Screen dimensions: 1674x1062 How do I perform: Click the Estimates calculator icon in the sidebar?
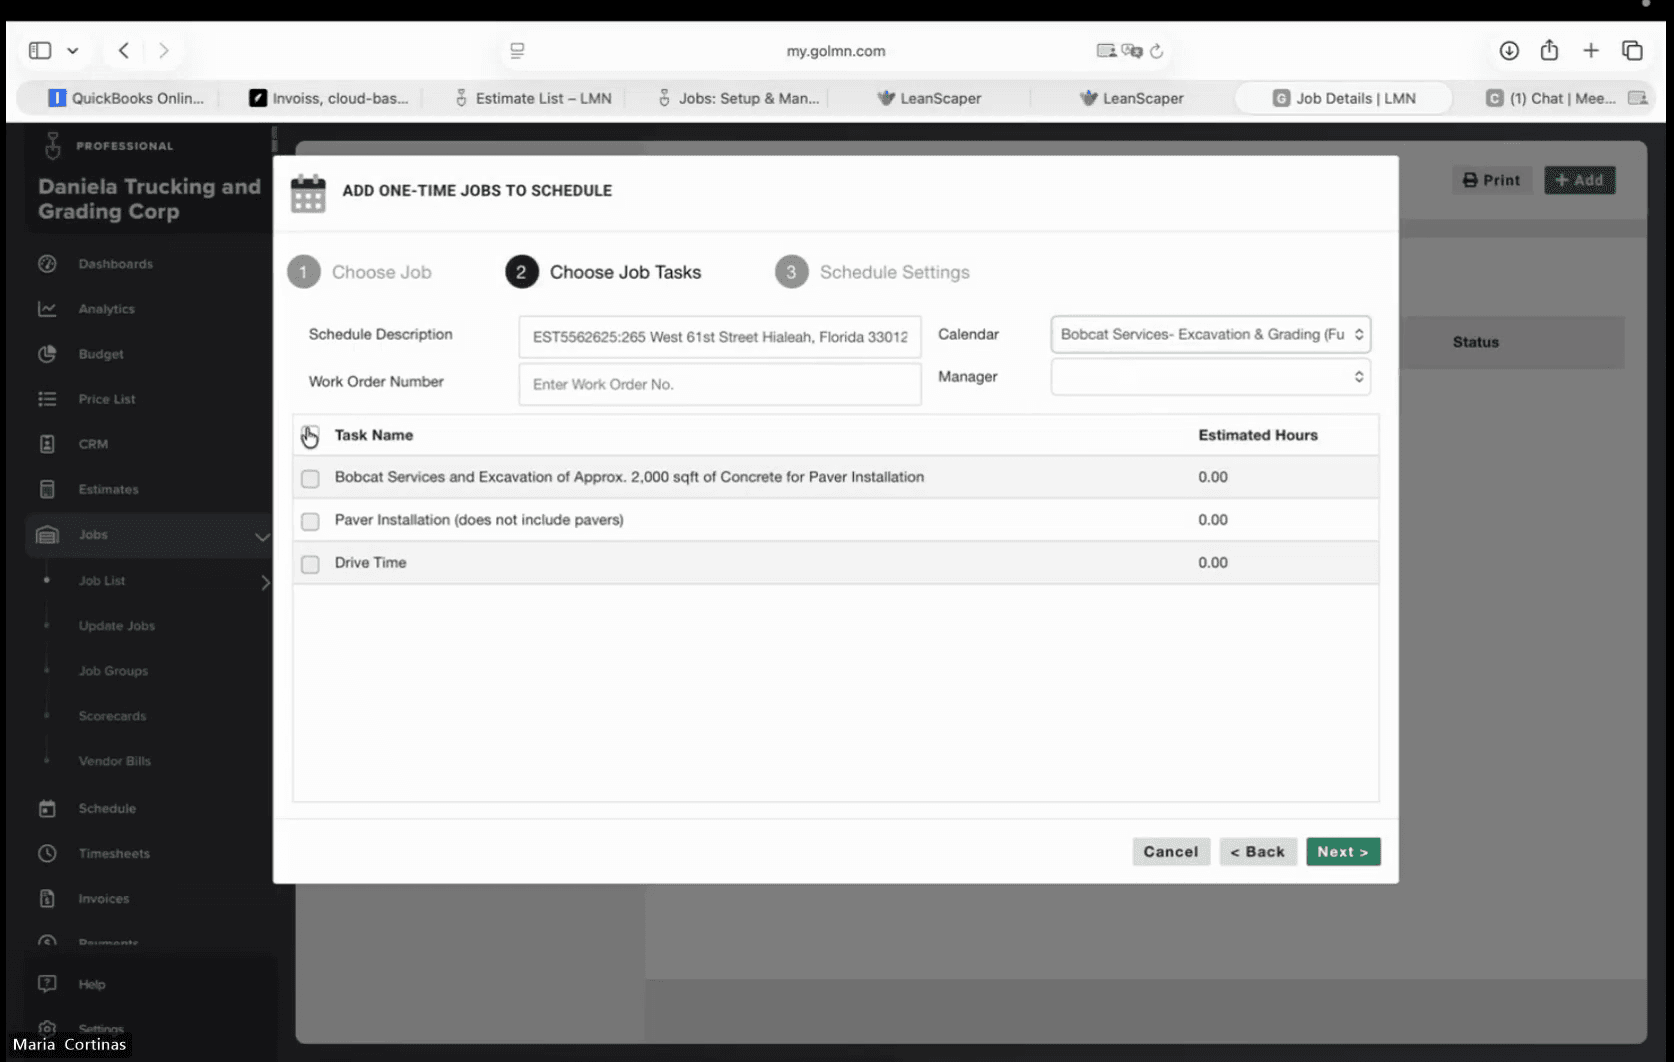pos(47,489)
